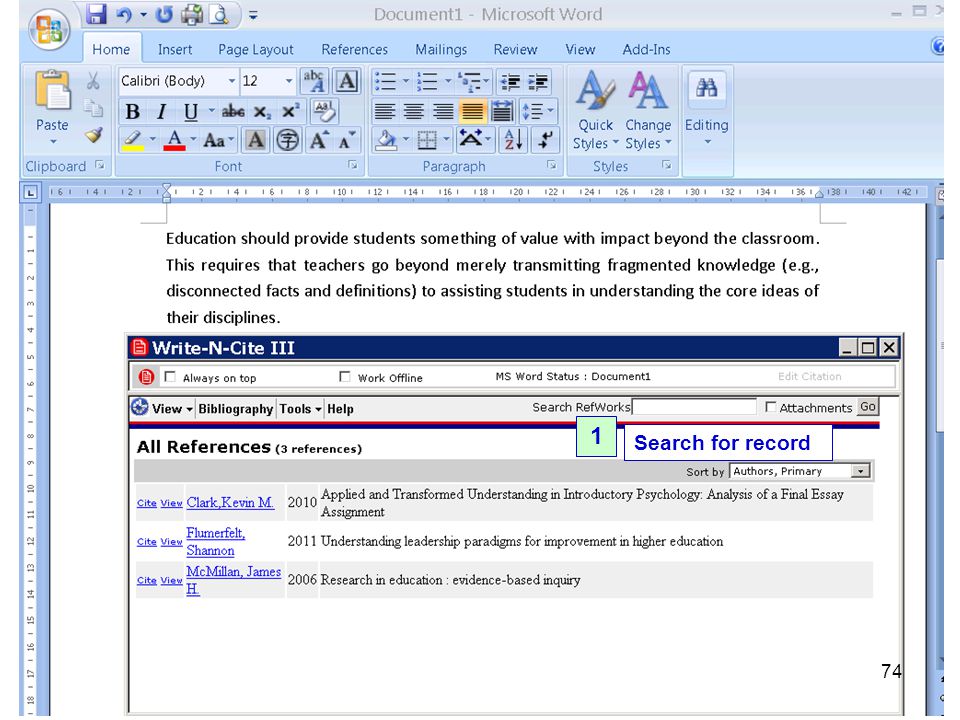Open Paragraph dialog launcher

(x=552, y=165)
